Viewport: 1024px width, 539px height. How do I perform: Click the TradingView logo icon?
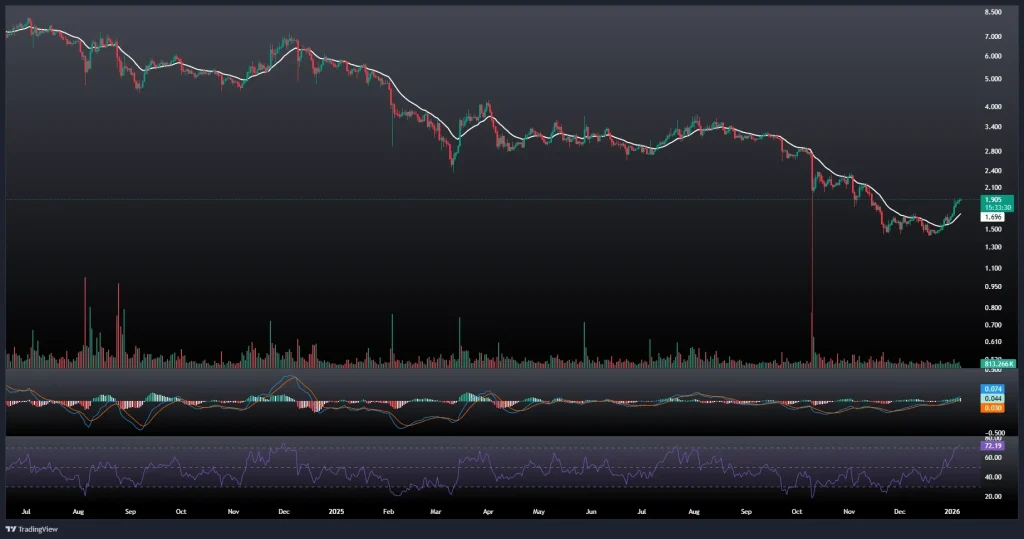click(11, 529)
